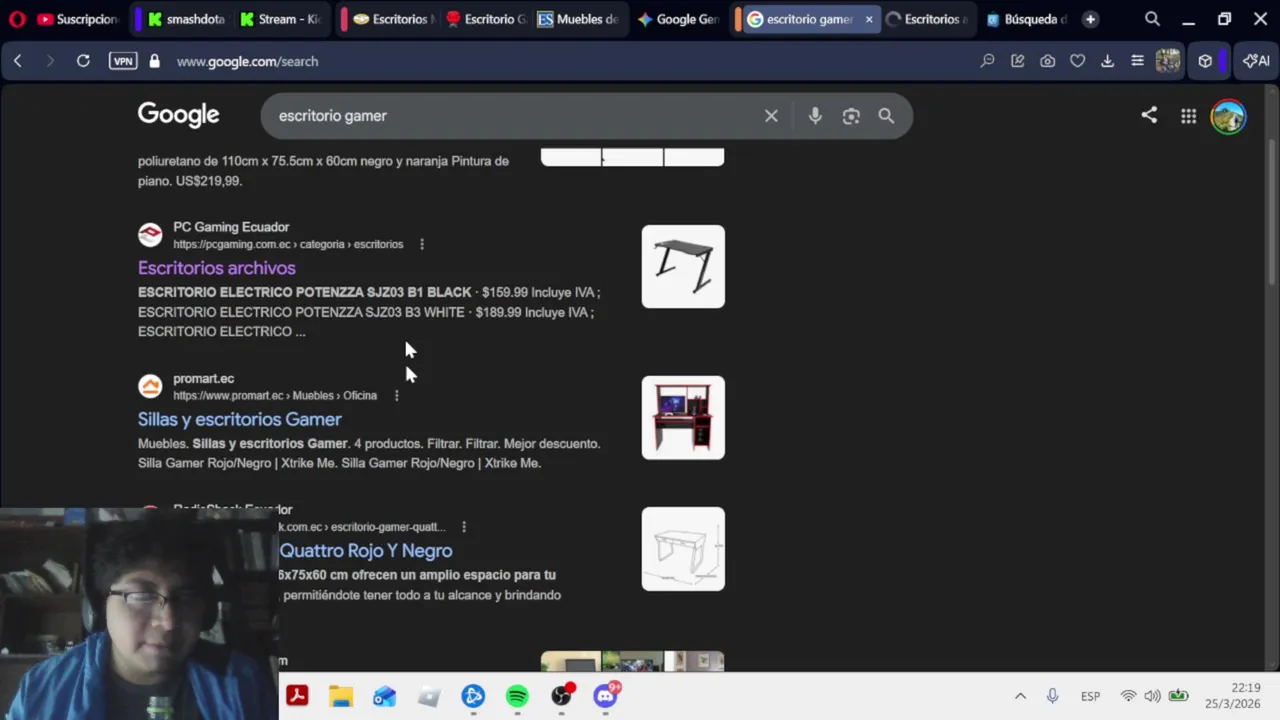Switch to the Muebles de tab
This screenshot has width=1280, height=720.
(577, 19)
